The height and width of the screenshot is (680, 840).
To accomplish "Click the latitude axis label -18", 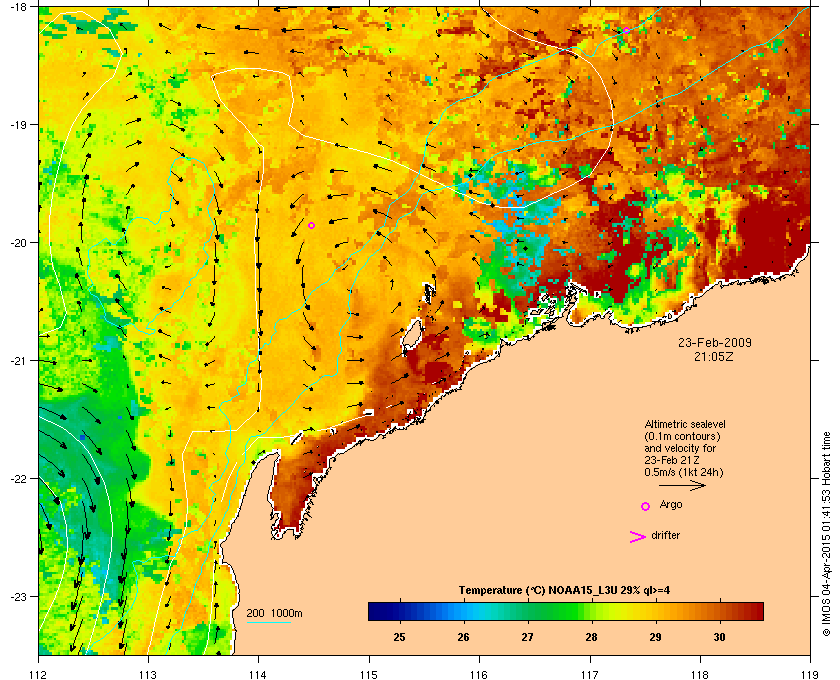I will point(19,6).
